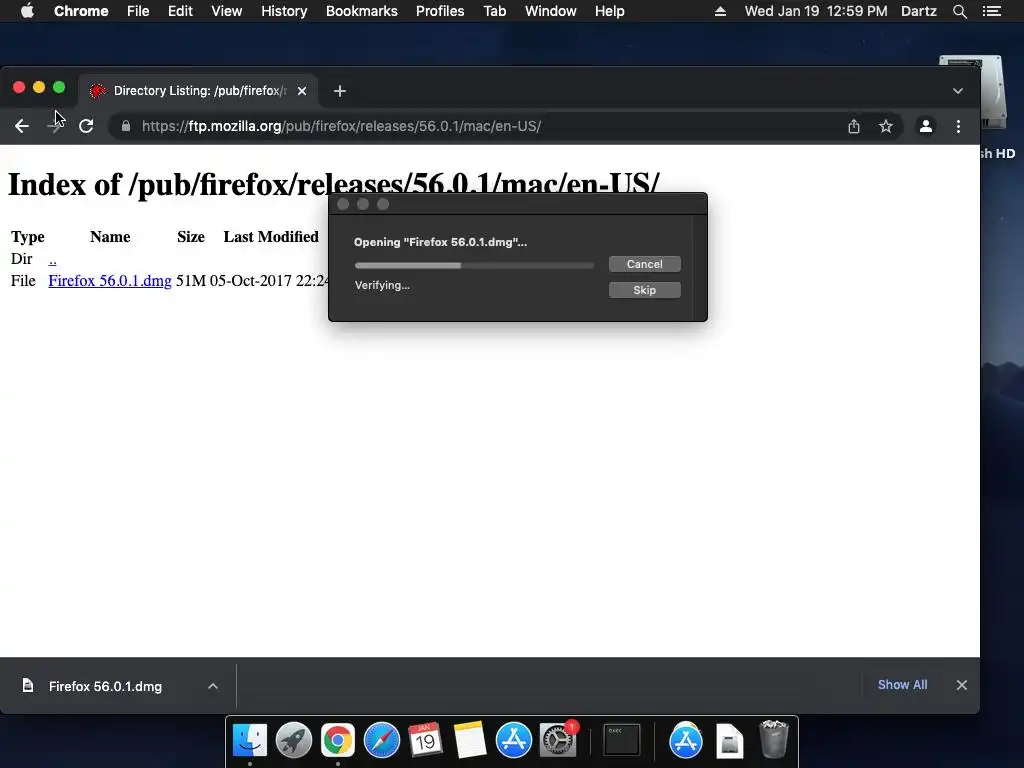Image resolution: width=1024 pixels, height=768 pixels.
Task: Click the Size column header
Action: pyautogui.click(x=191, y=236)
